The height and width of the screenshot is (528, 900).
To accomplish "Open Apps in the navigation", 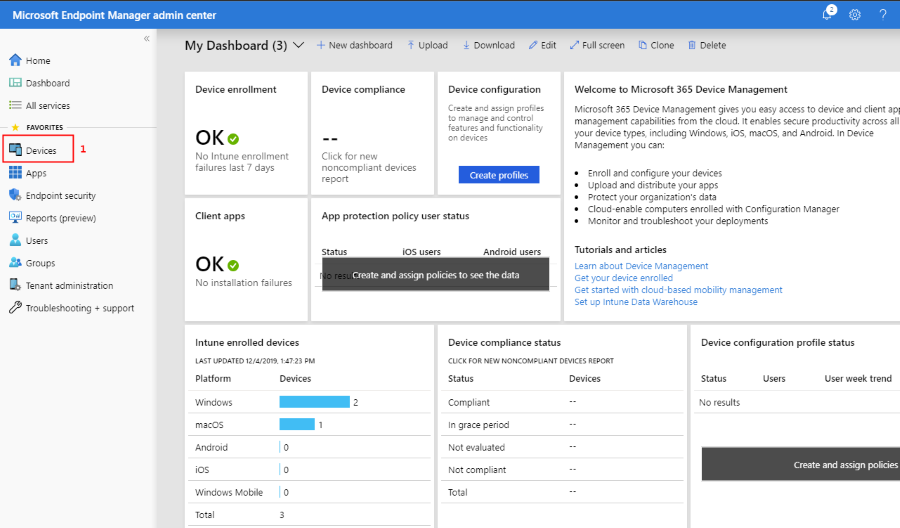I will [x=36, y=173].
